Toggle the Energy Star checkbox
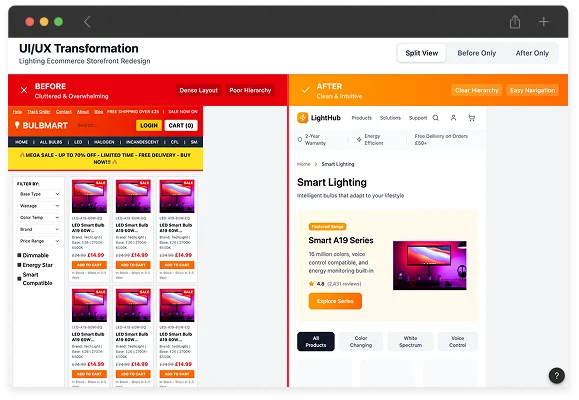 point(19,265)
